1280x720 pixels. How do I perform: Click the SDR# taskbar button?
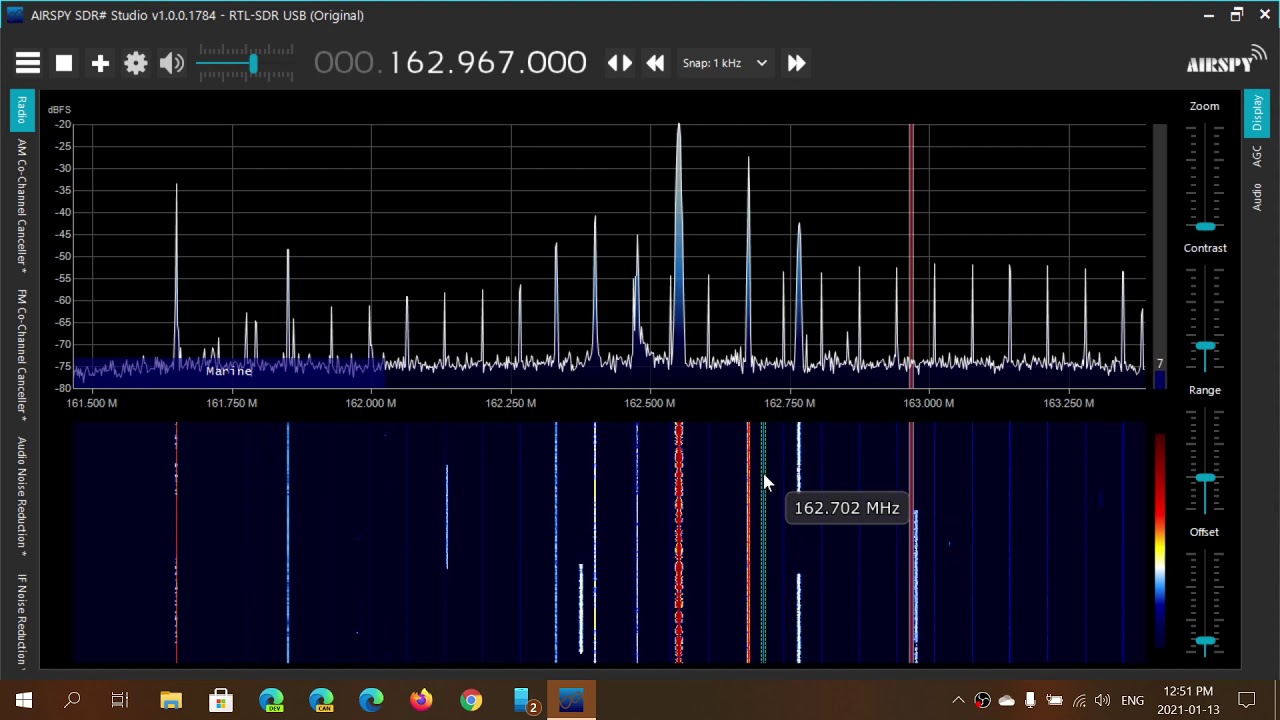pos(571,700)
